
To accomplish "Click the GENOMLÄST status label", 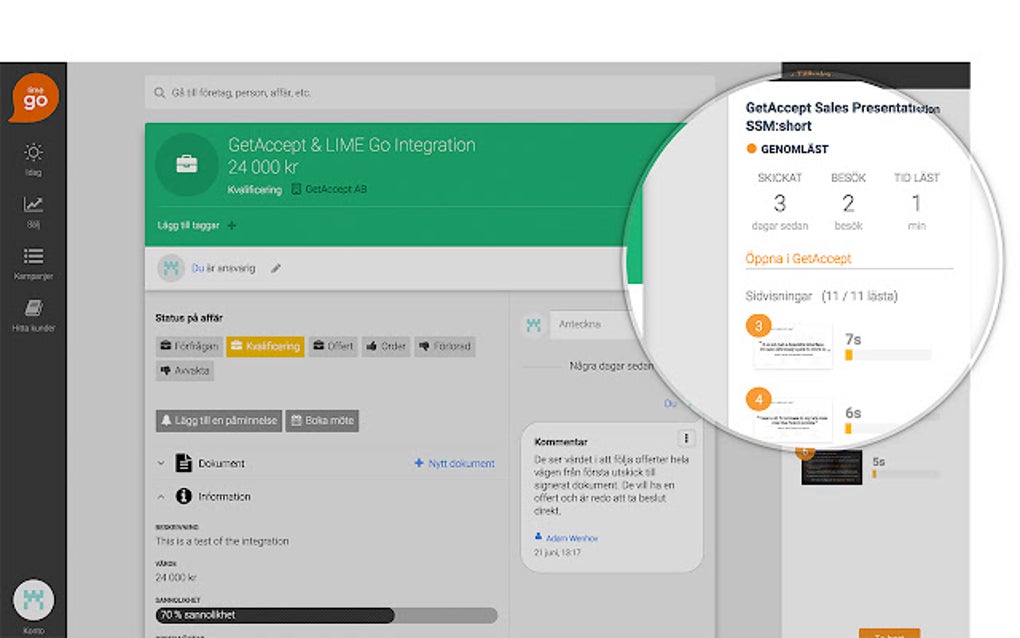I will (794, 149).
